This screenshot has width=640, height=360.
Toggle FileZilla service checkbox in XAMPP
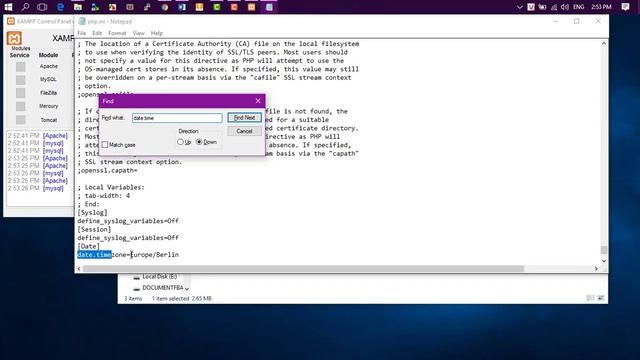[x=20, y=93]
